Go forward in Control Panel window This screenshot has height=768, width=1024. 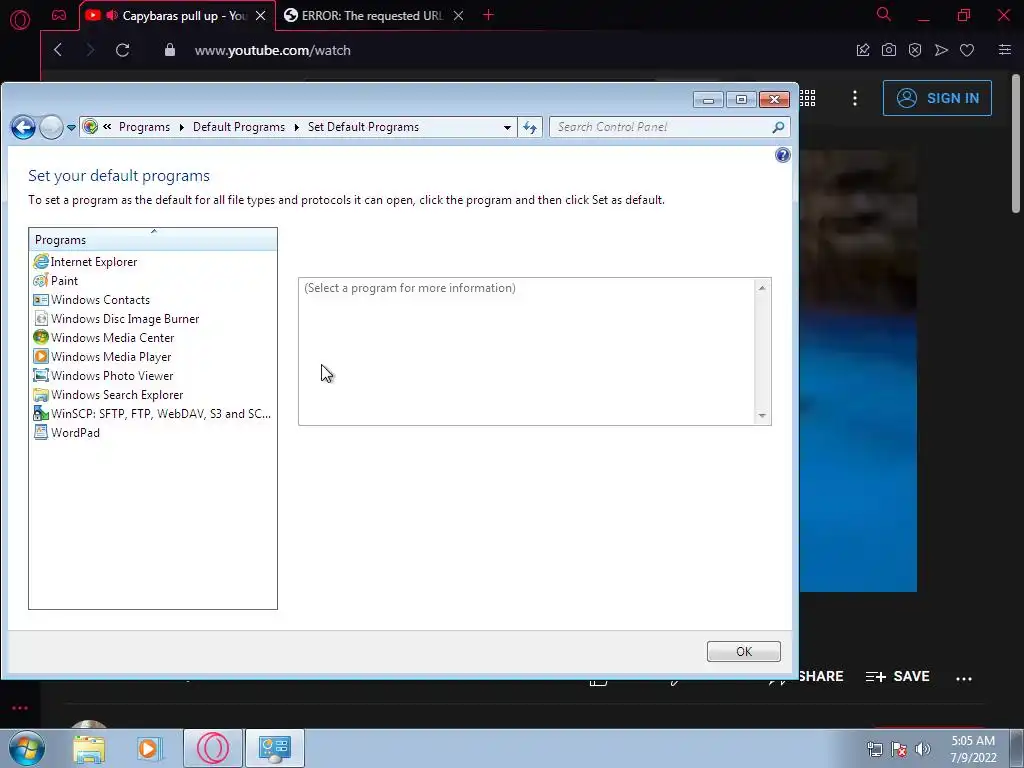tap(51, 127)
